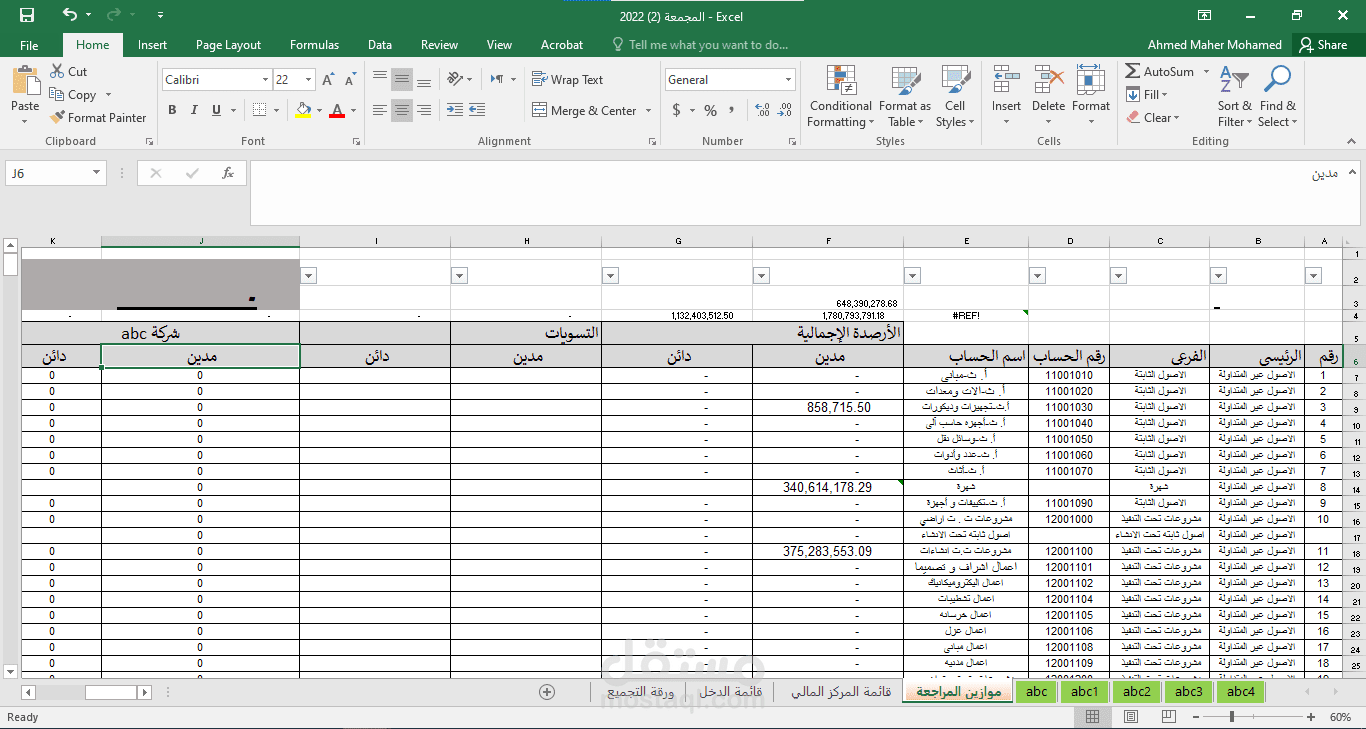This screenshot has height=729, width=1366.
Task: Switch to the Formulas tab
Action: (314, 45)
